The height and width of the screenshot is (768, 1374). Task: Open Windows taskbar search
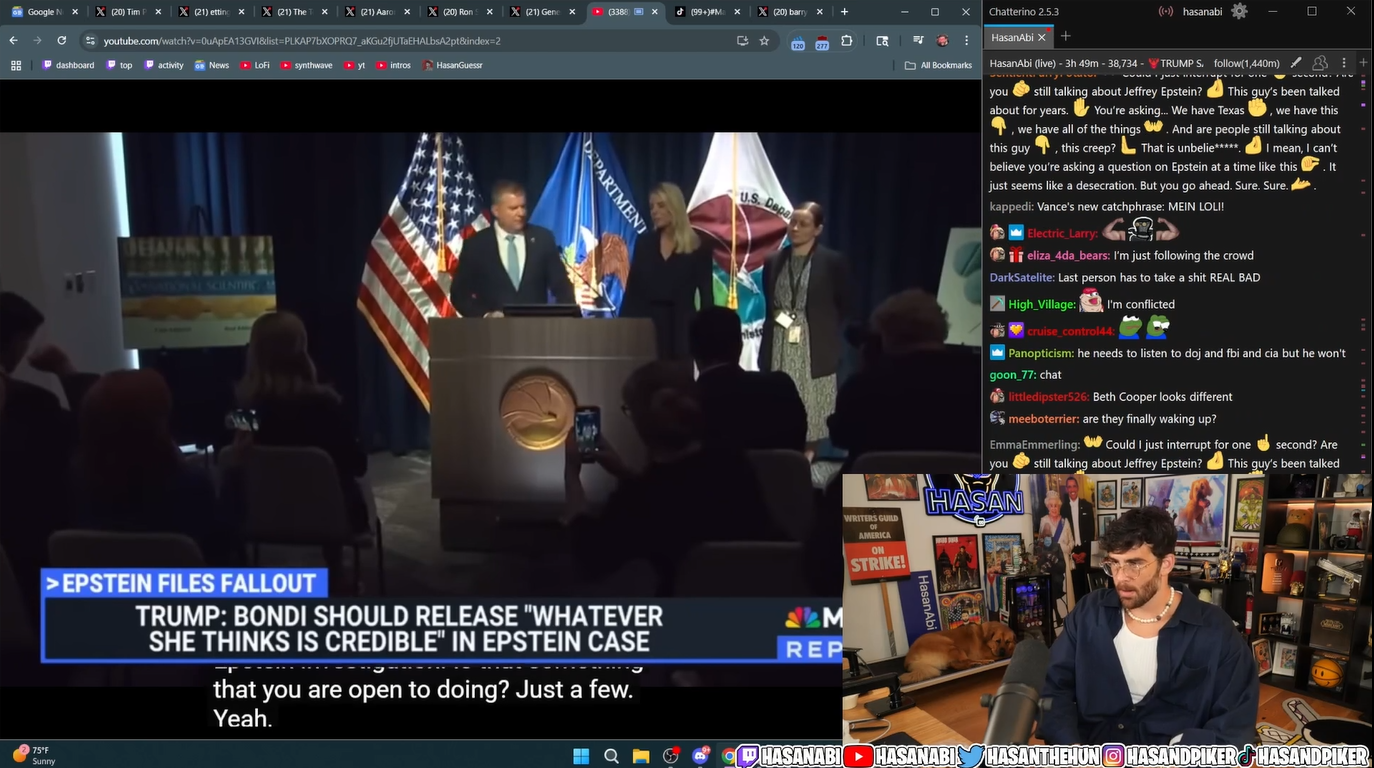(612, 756)
